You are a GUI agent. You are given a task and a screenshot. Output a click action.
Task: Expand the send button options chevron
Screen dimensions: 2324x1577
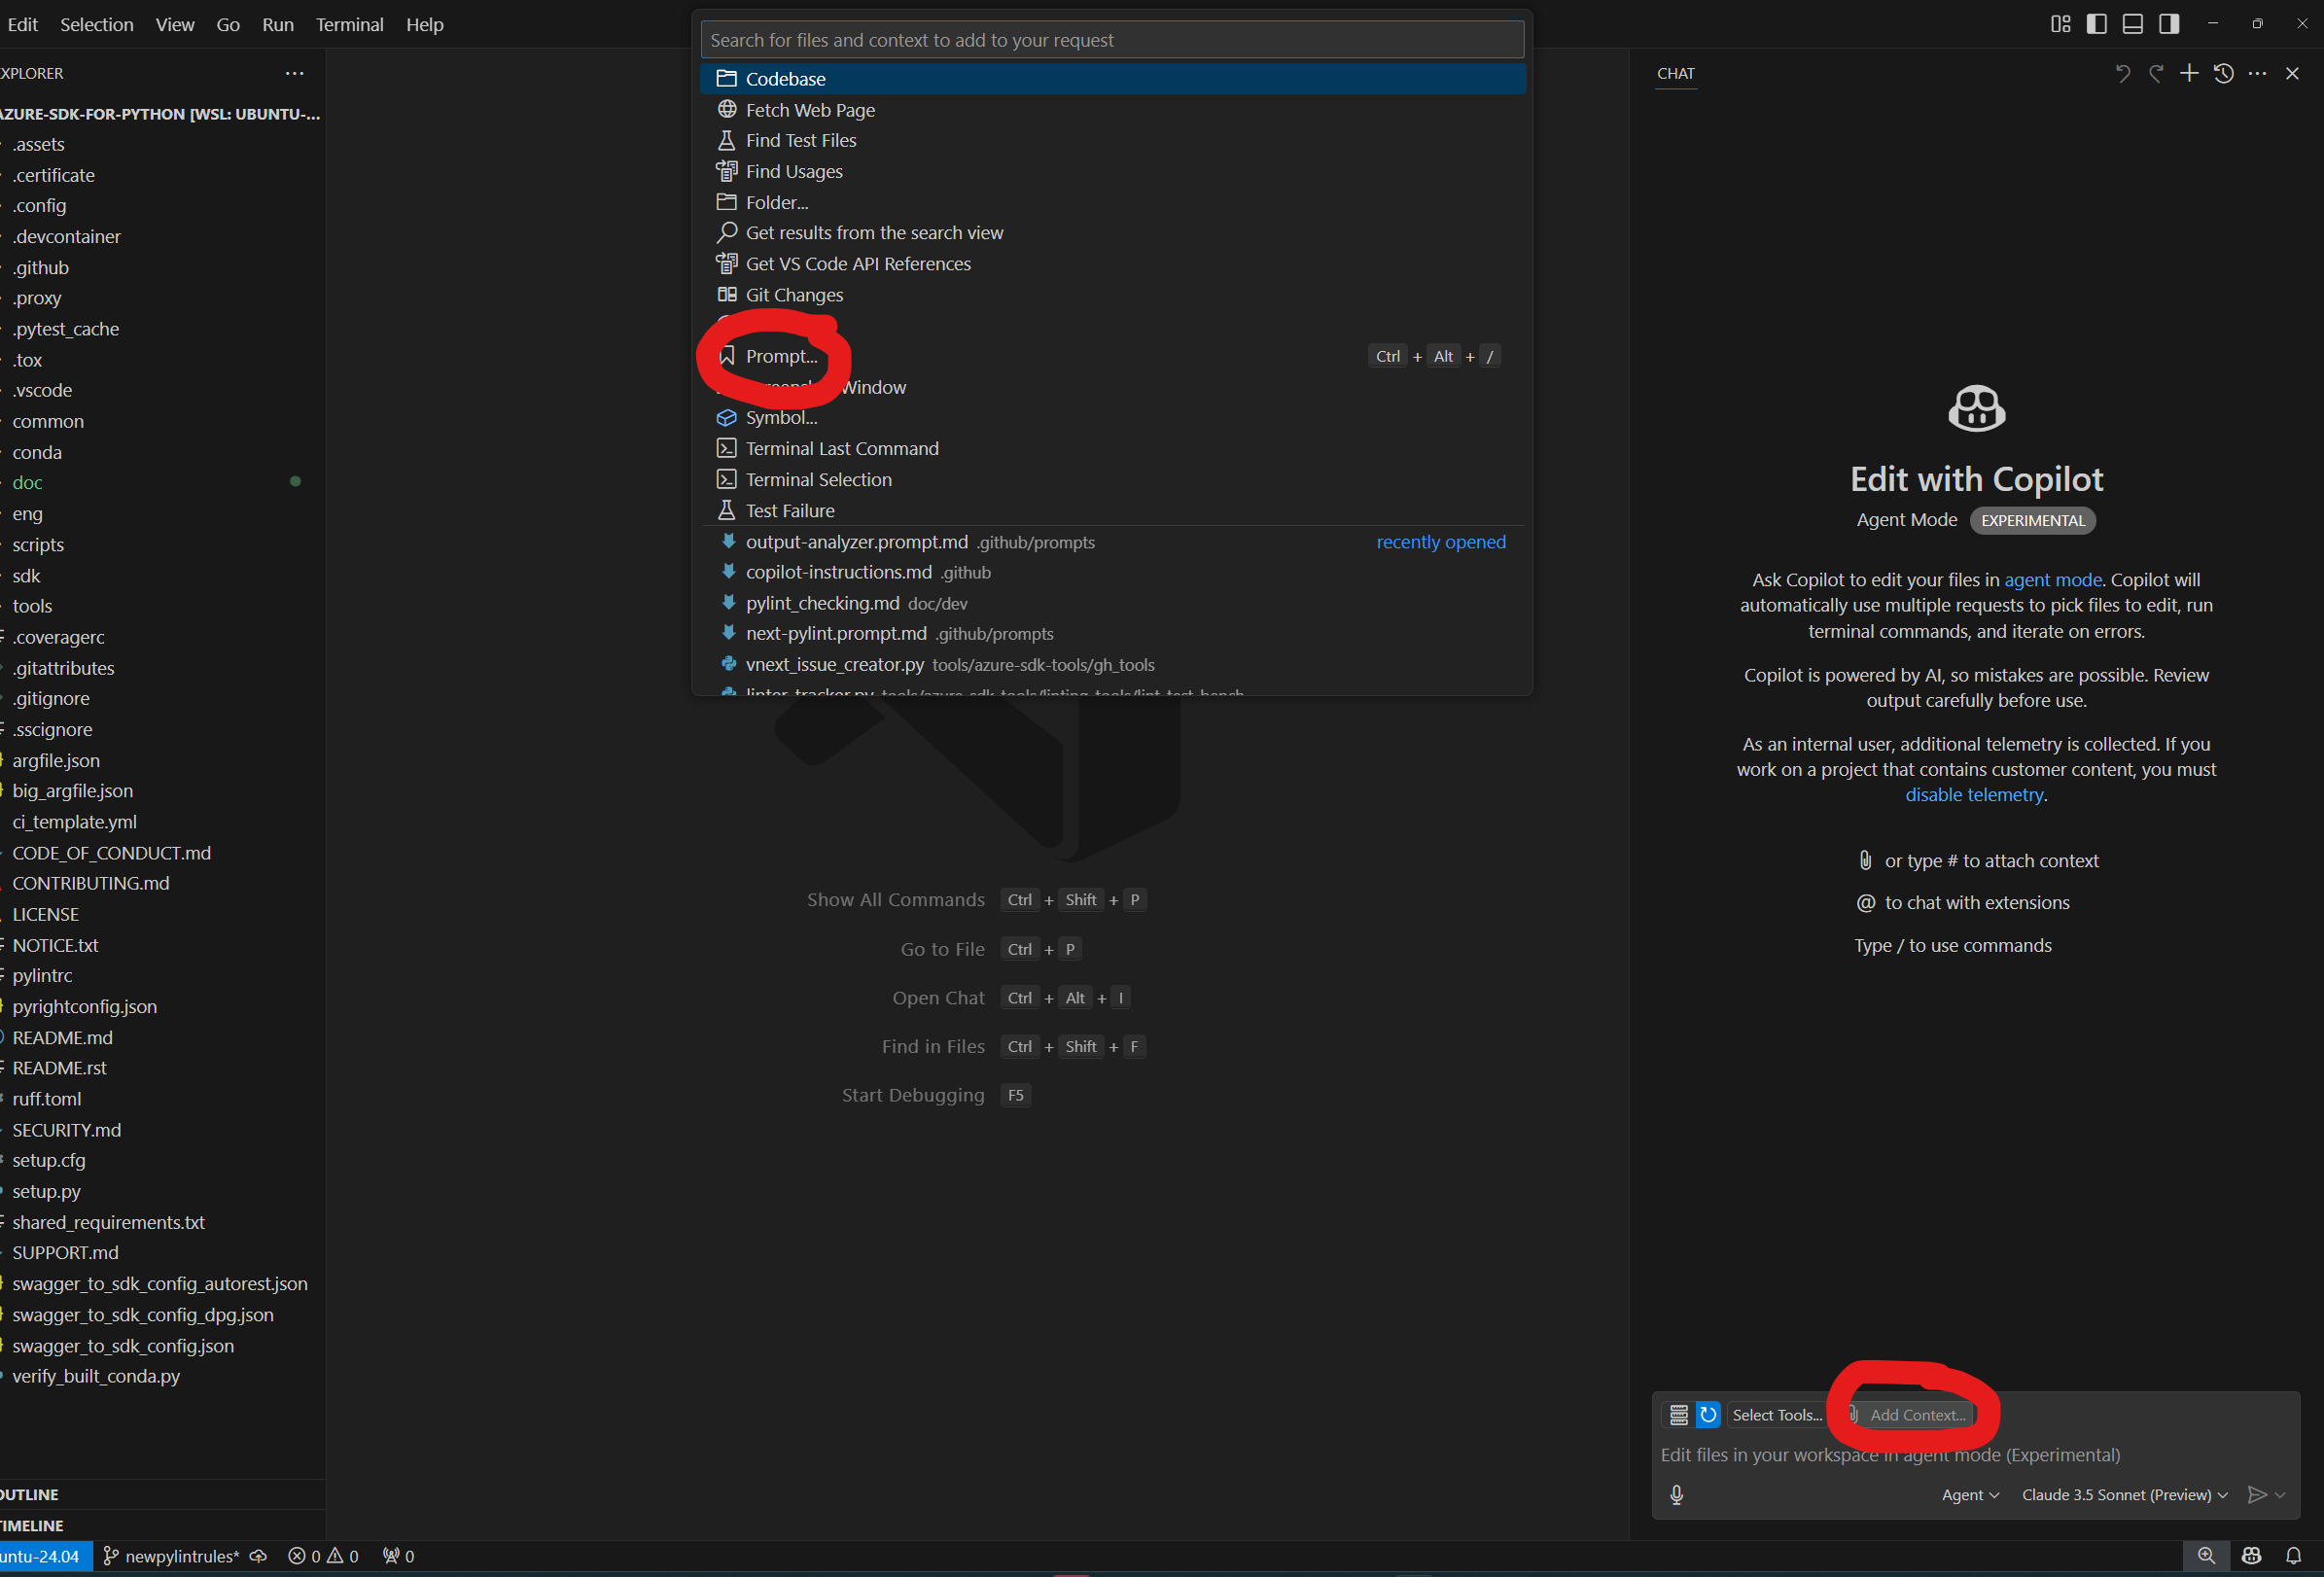pyautogui.click(x=2281, y=1494)
